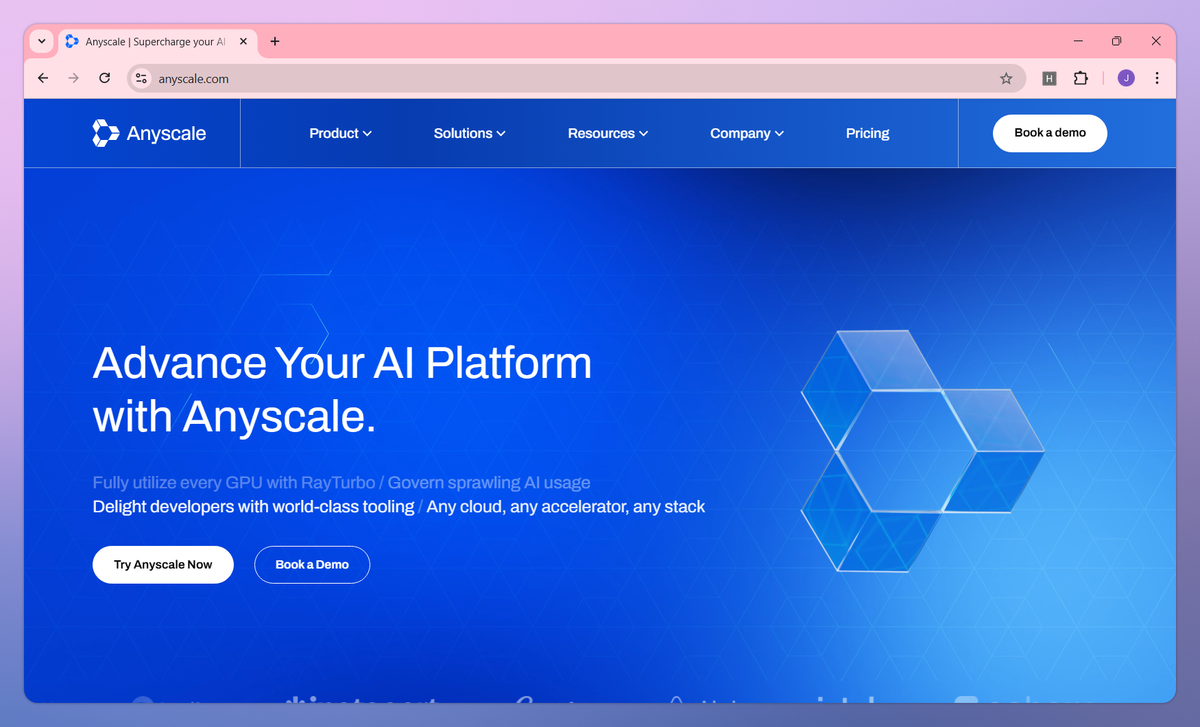Bookmark this page with the star icon
Viewport: 1200px width, 727px height.
(x=1006, y=78)
